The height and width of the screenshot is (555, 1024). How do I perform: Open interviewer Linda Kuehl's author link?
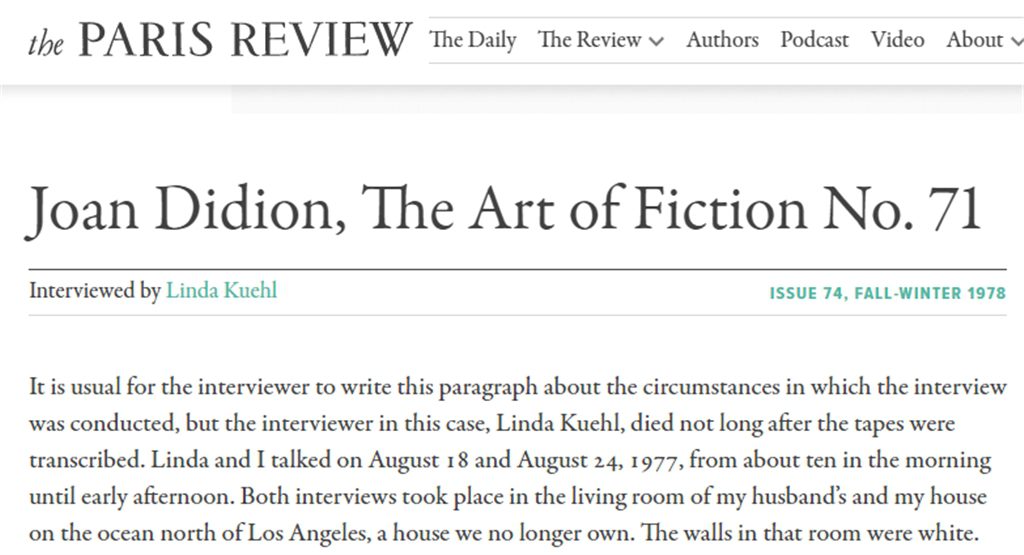221,291
